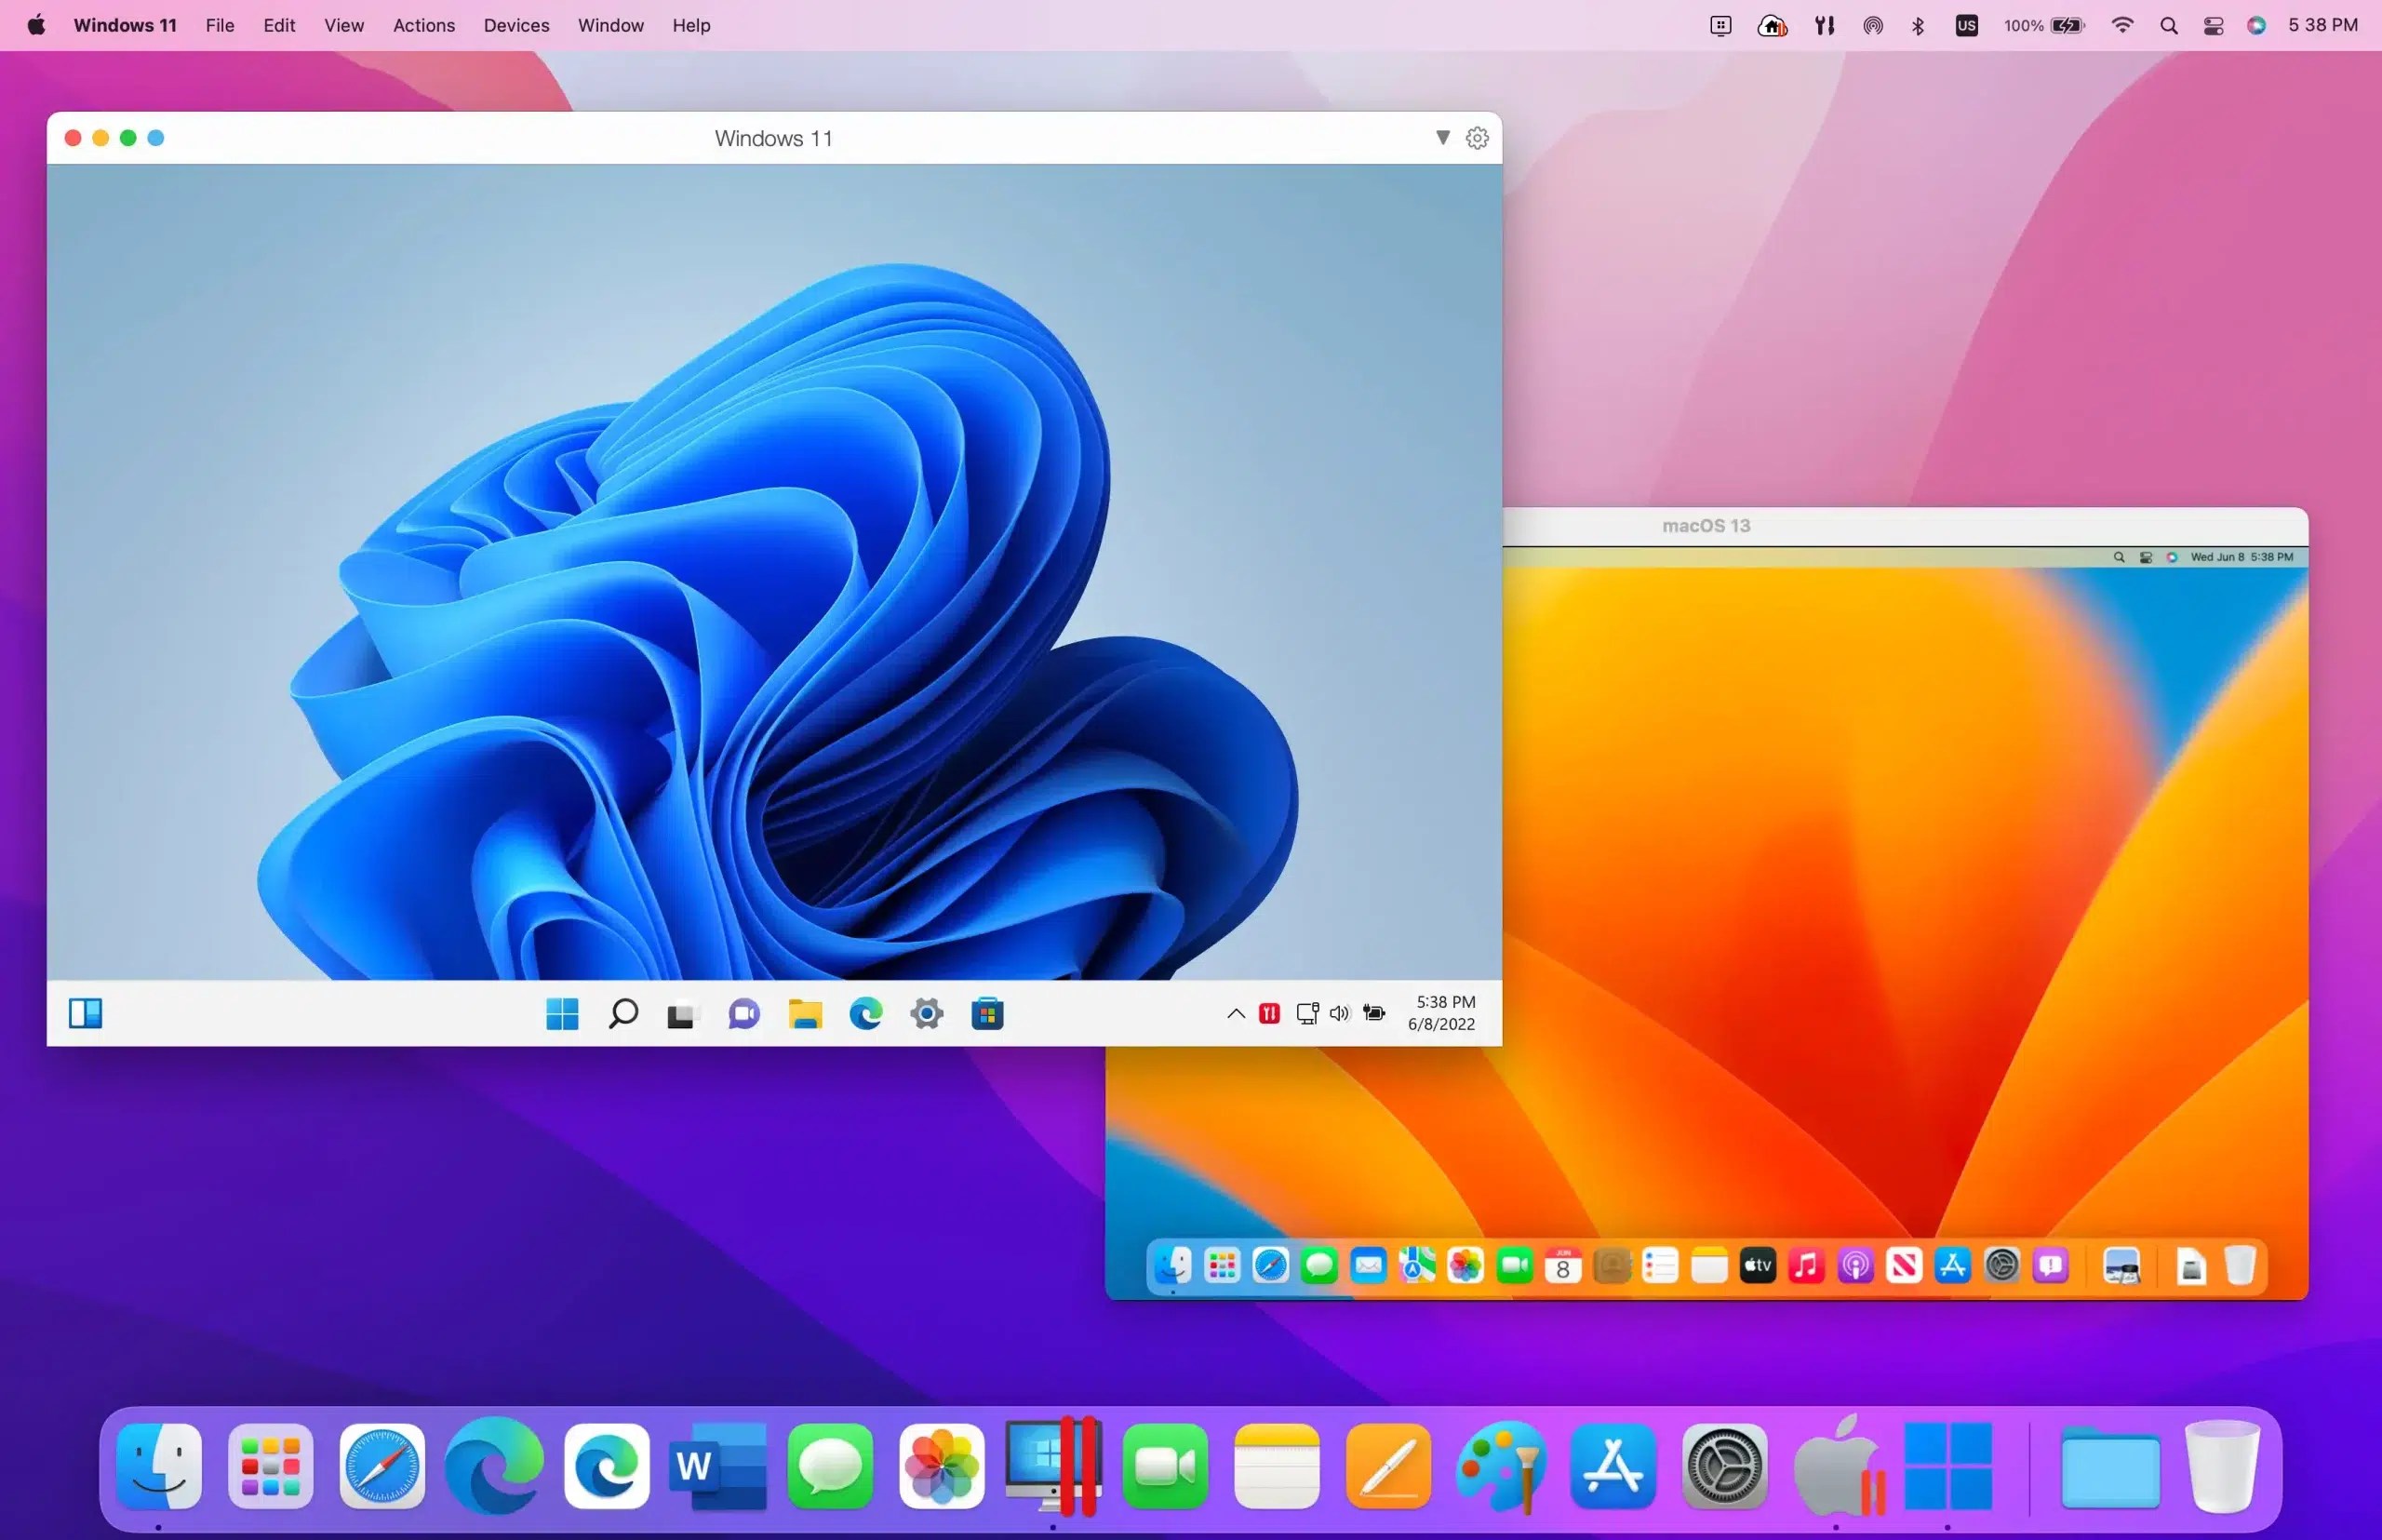2382x1540 pixels.
Task: Expand hidden icons chevron in Windows tray
Action: (x=1235, y=1013)
